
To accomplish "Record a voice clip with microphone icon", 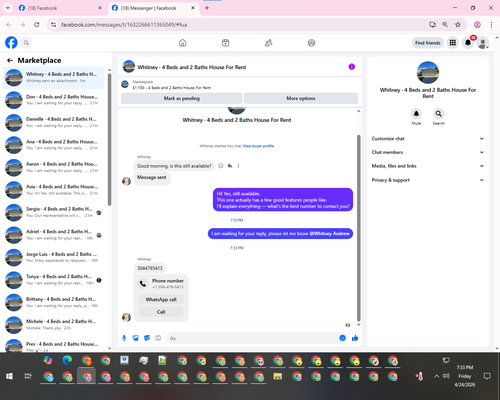I will (x=124, y=338).
